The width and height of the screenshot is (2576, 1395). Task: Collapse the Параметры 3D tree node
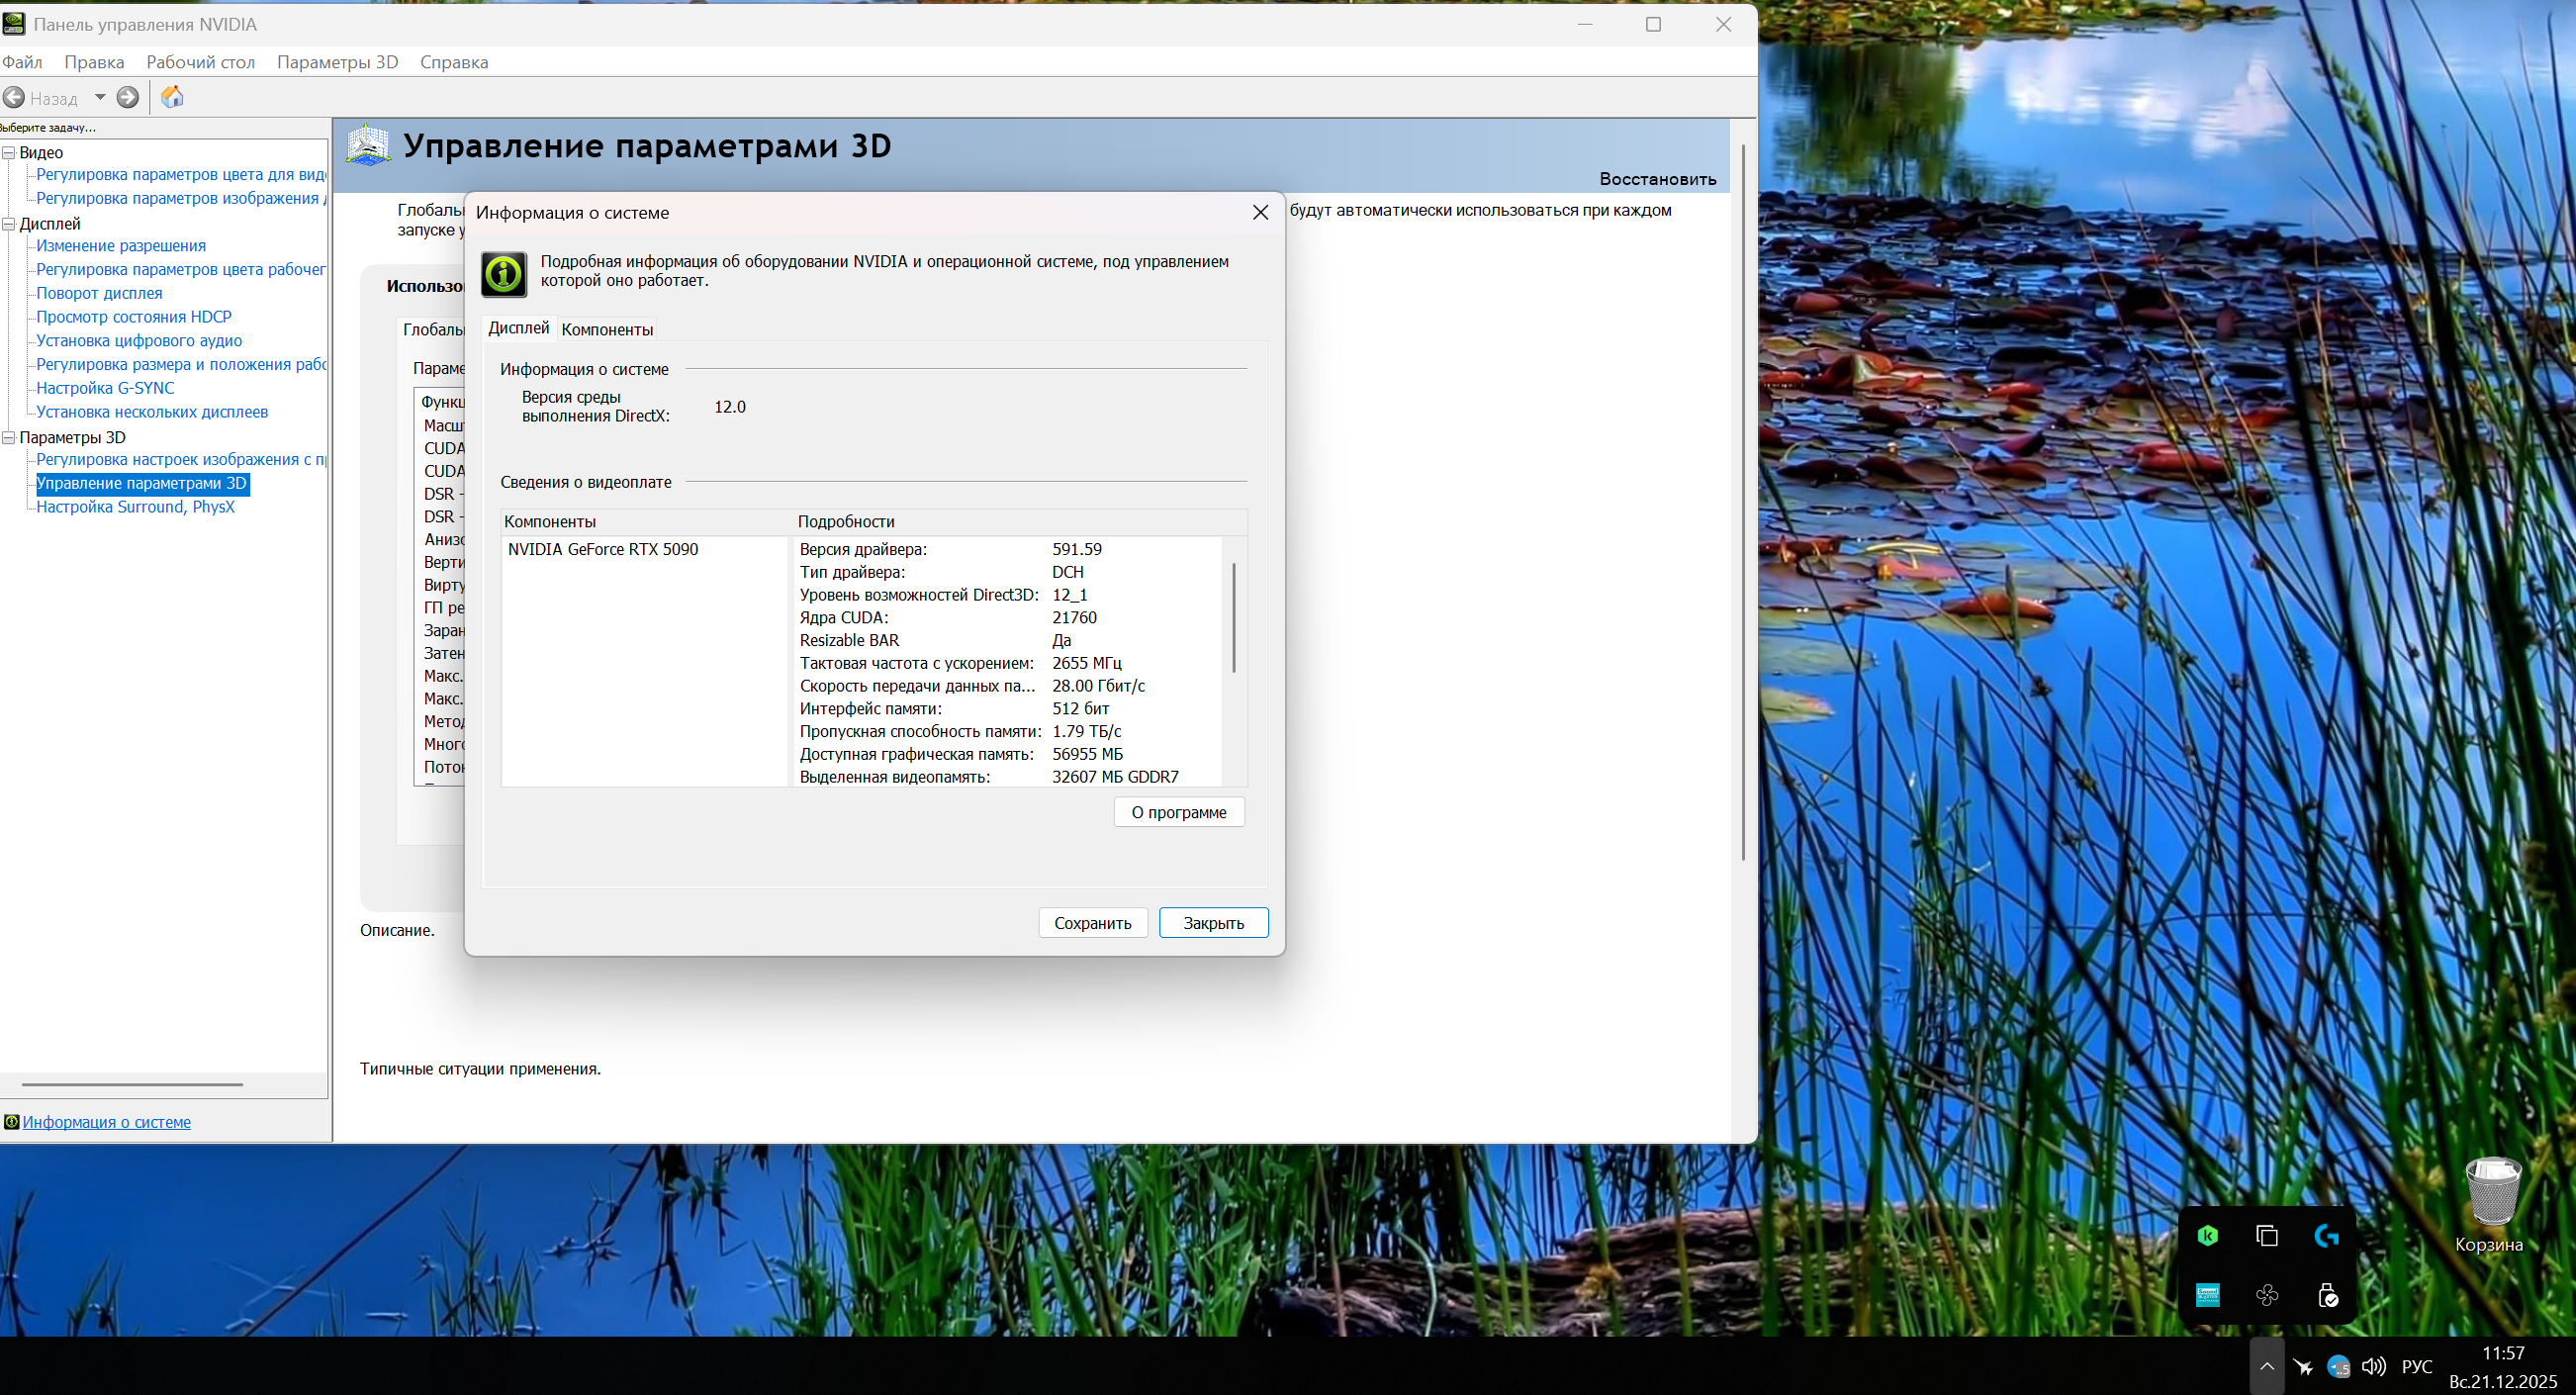(x=9, y=438)
